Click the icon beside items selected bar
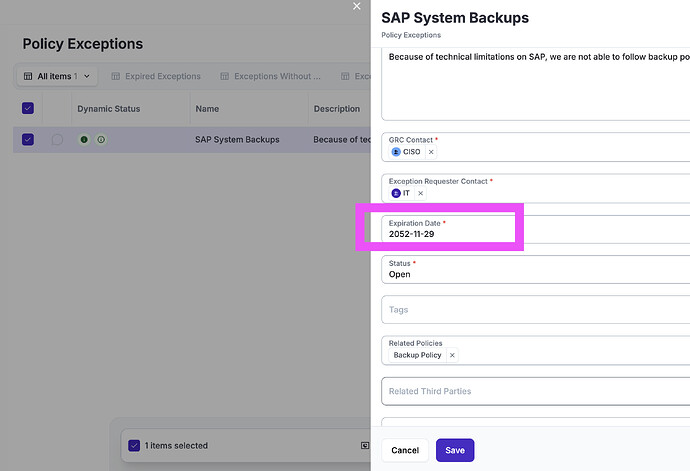 tap(365, 445)
